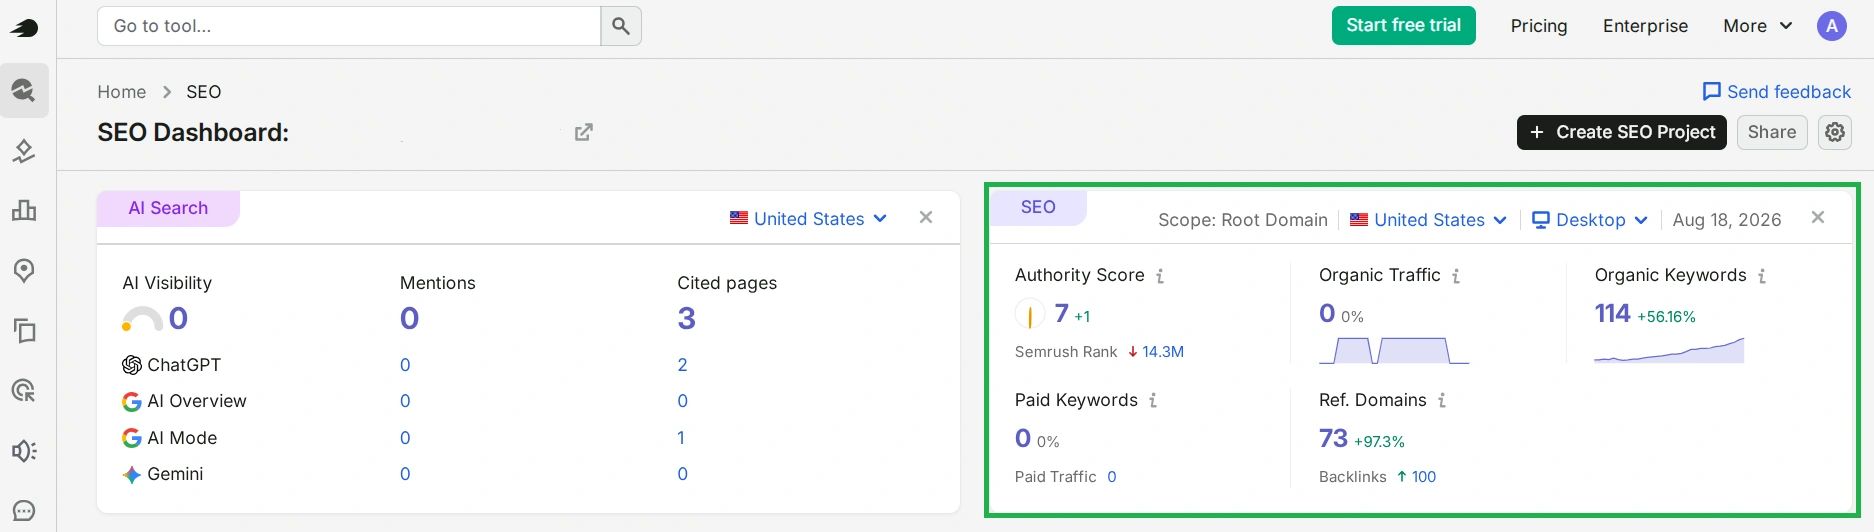The image size is (1874, 532).
Task: Show Organic Keywords info tooltip
Action: point(1762,276)
